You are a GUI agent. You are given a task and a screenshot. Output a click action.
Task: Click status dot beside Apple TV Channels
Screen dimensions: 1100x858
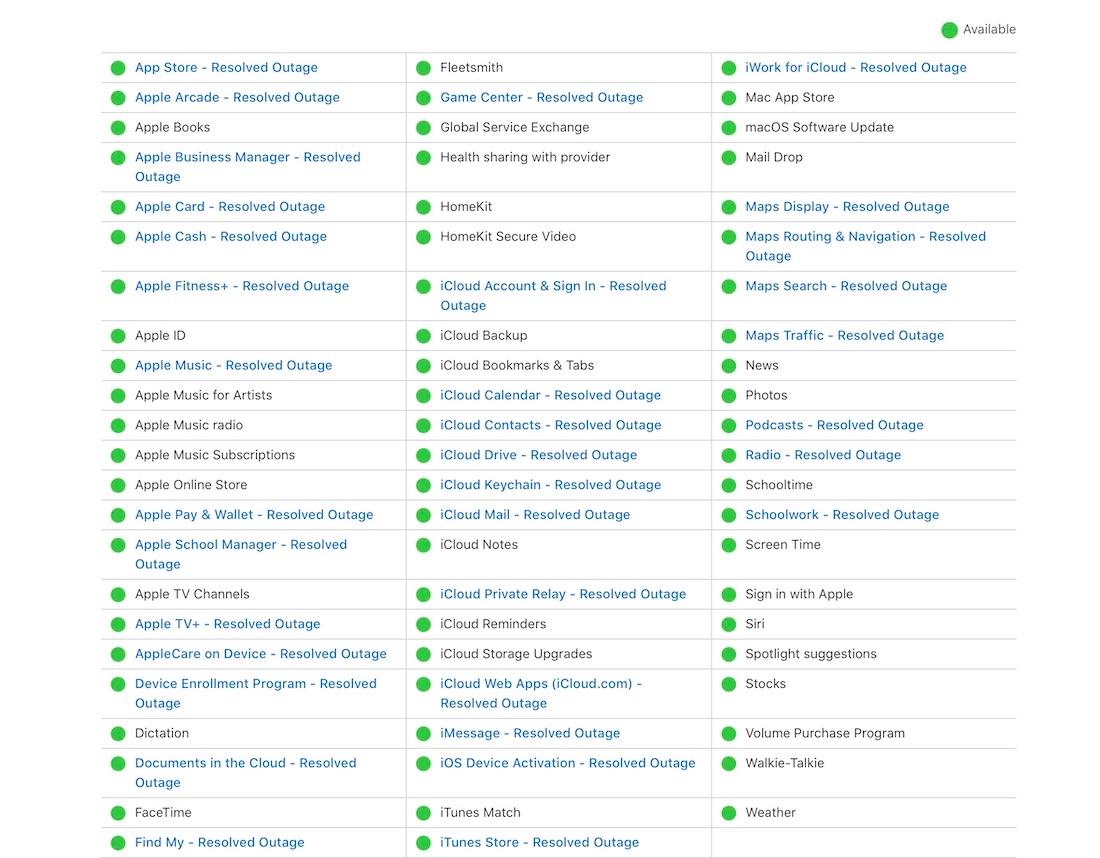point(118,595)
